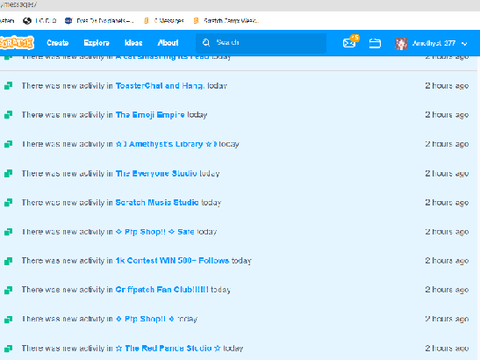Click studio icon beside Scratch Music Studio
The width and height of the screenshot is (480, 360).
click(x=8, y=202)
